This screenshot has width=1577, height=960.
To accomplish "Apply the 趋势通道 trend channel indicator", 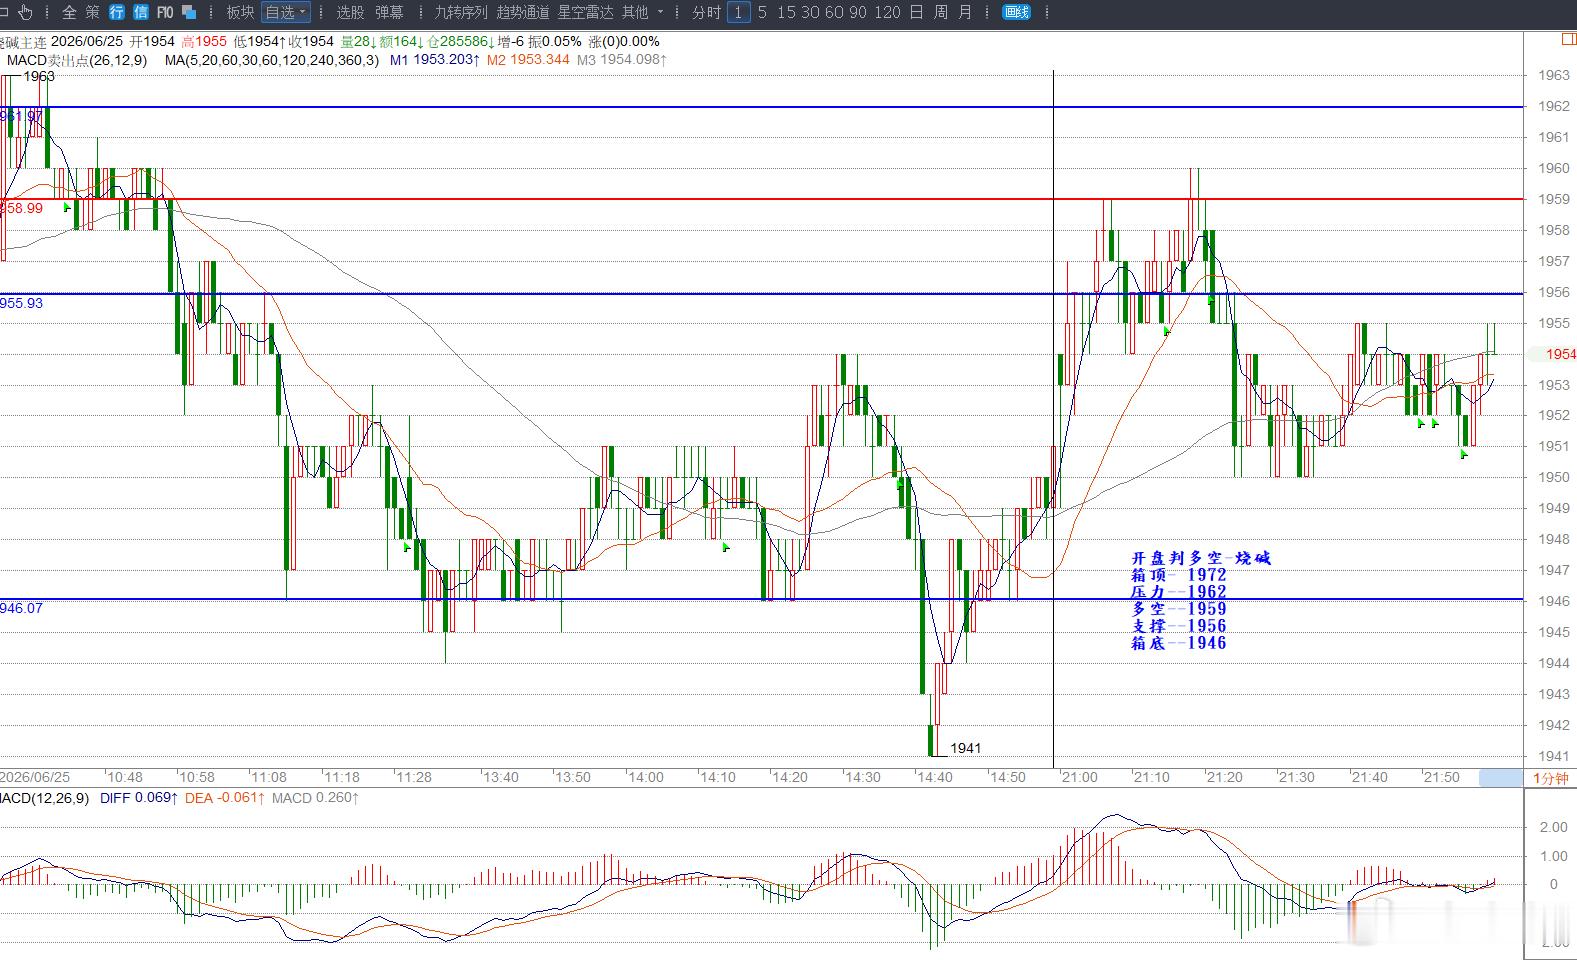I will (523, 12).
